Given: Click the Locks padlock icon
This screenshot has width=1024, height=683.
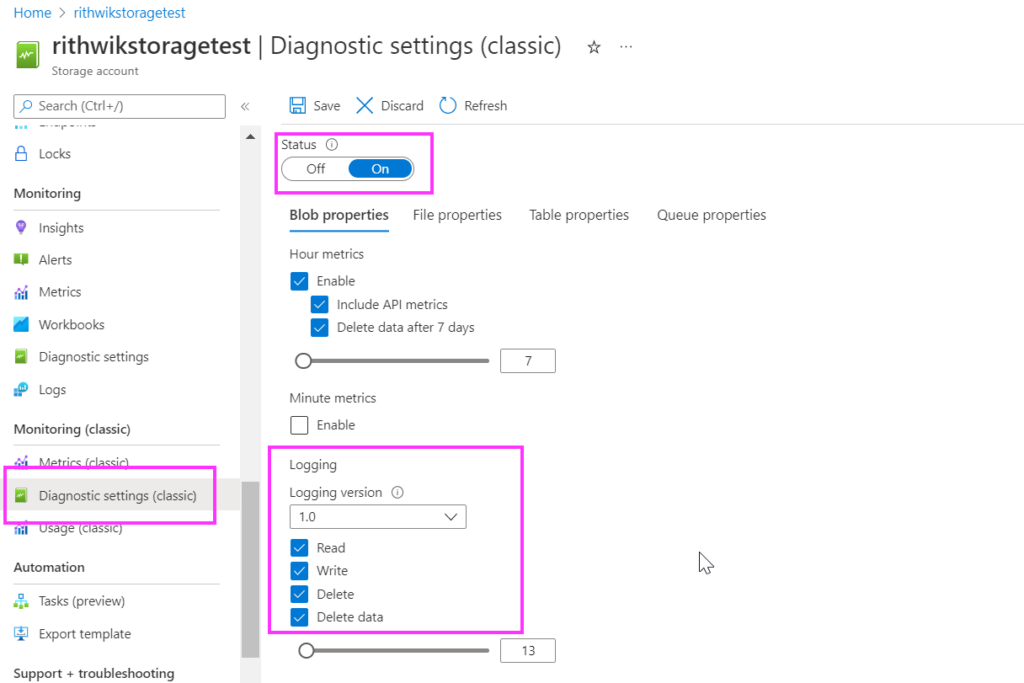Looking at the screenshot, I should (21, 153).
